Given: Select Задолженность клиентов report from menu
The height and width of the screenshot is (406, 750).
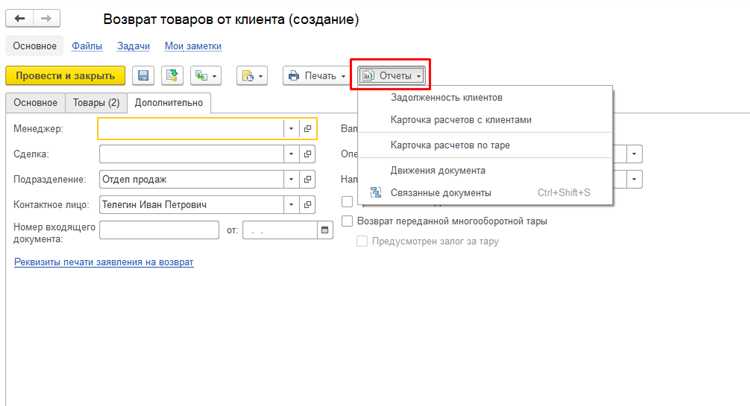Looking at the screenshot, I should point(446,98).
